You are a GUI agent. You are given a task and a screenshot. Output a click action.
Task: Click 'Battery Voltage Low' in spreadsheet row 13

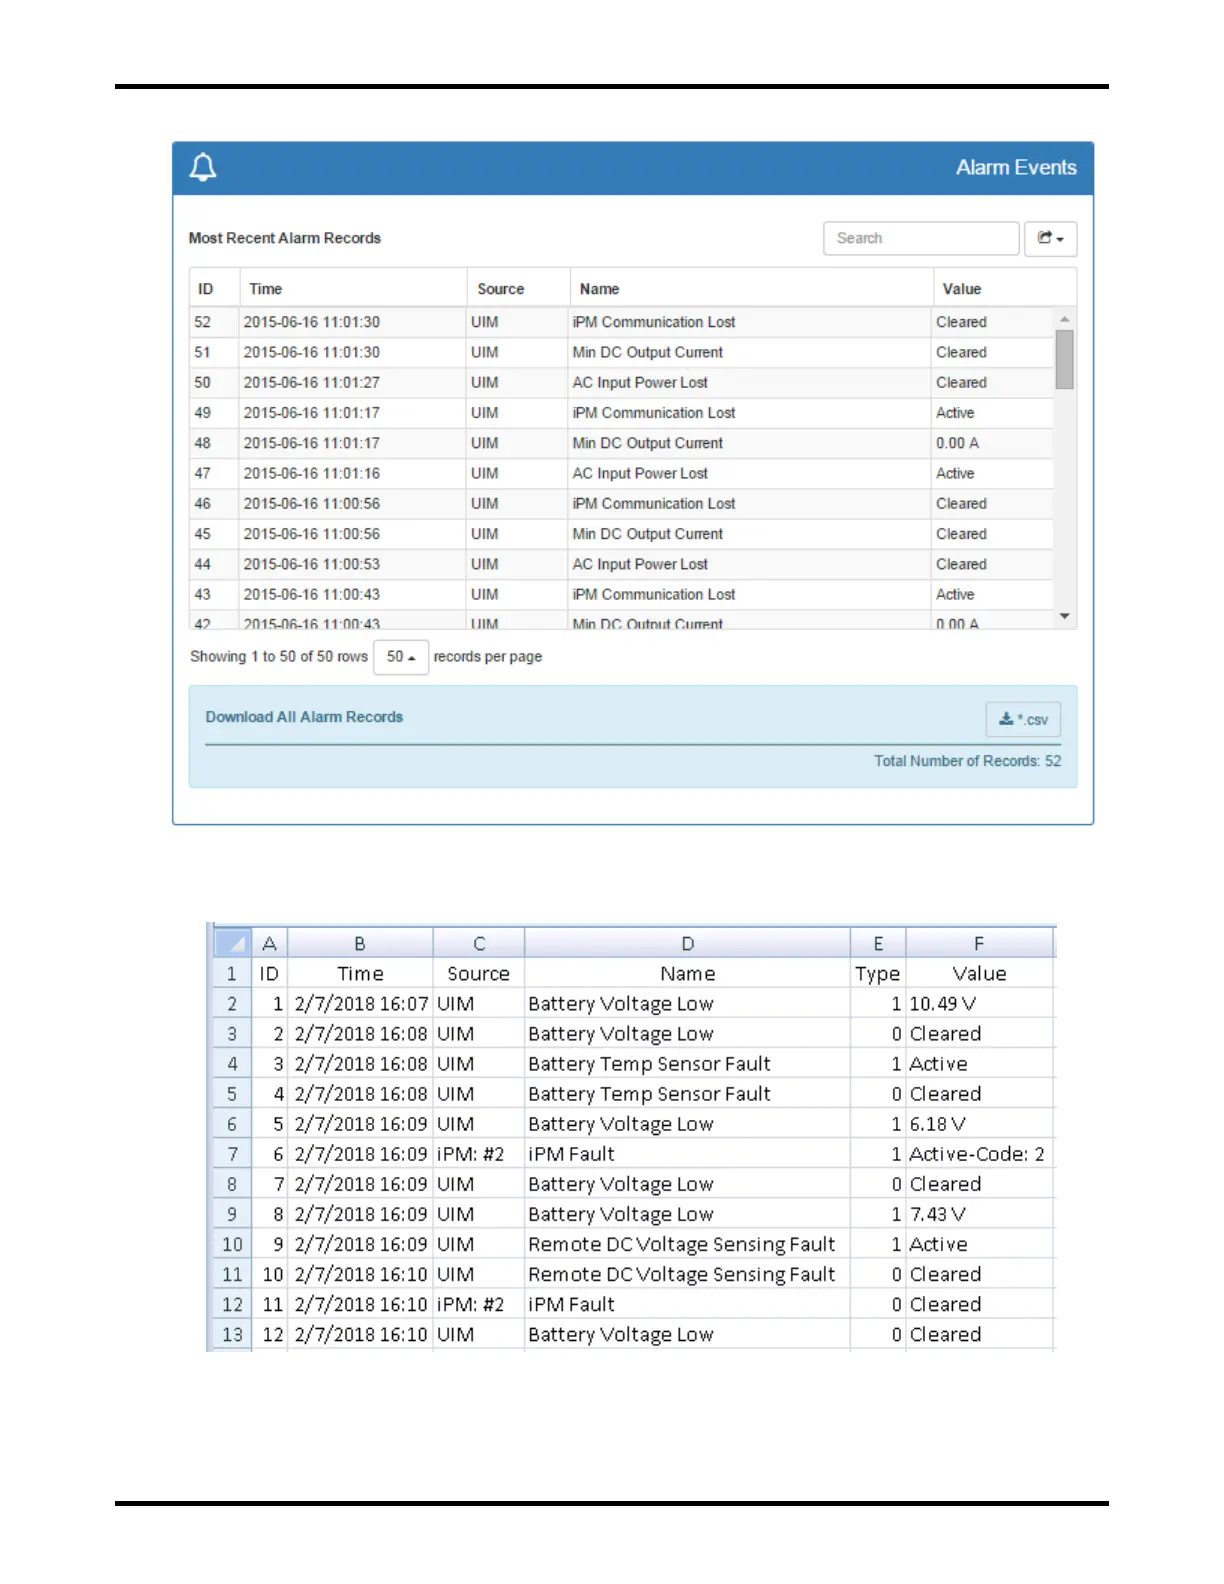(688, 1334)
